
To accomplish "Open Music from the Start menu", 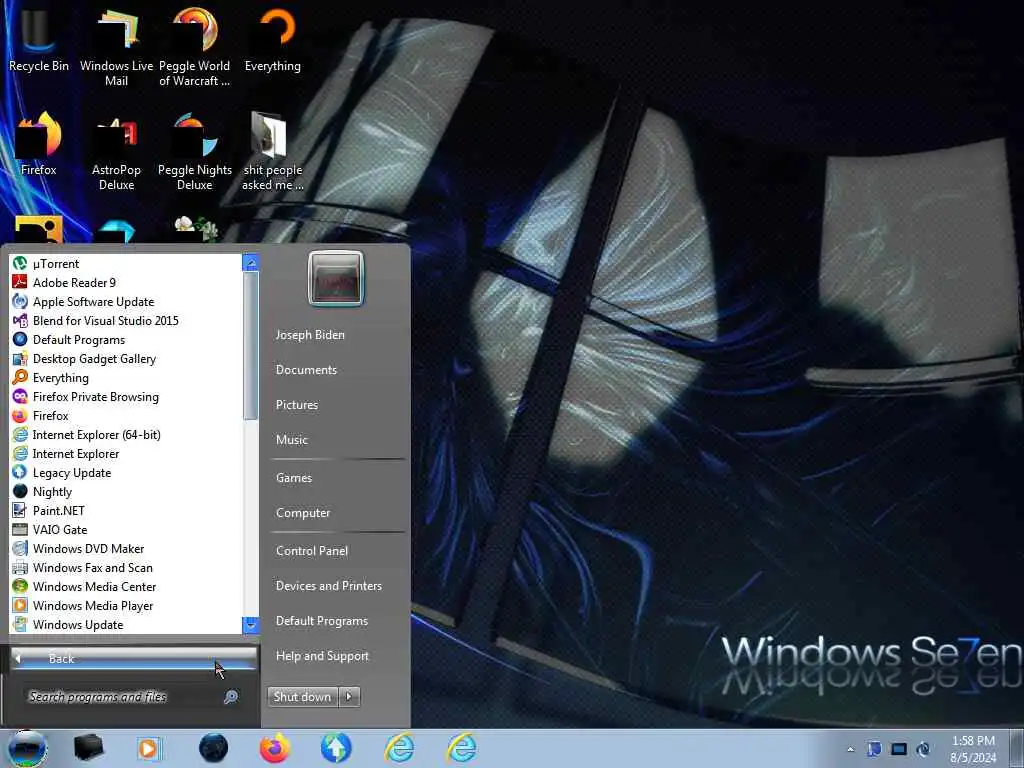I will point(291,440).
